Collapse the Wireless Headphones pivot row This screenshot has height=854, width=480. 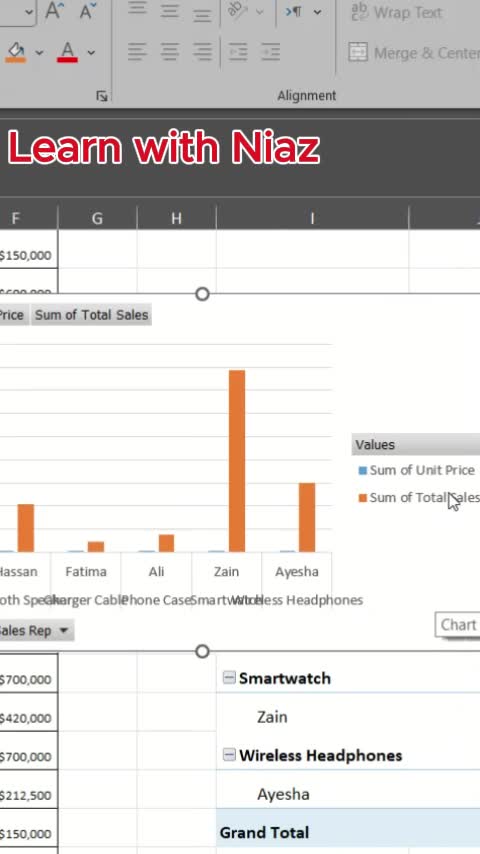click(229, 755)
